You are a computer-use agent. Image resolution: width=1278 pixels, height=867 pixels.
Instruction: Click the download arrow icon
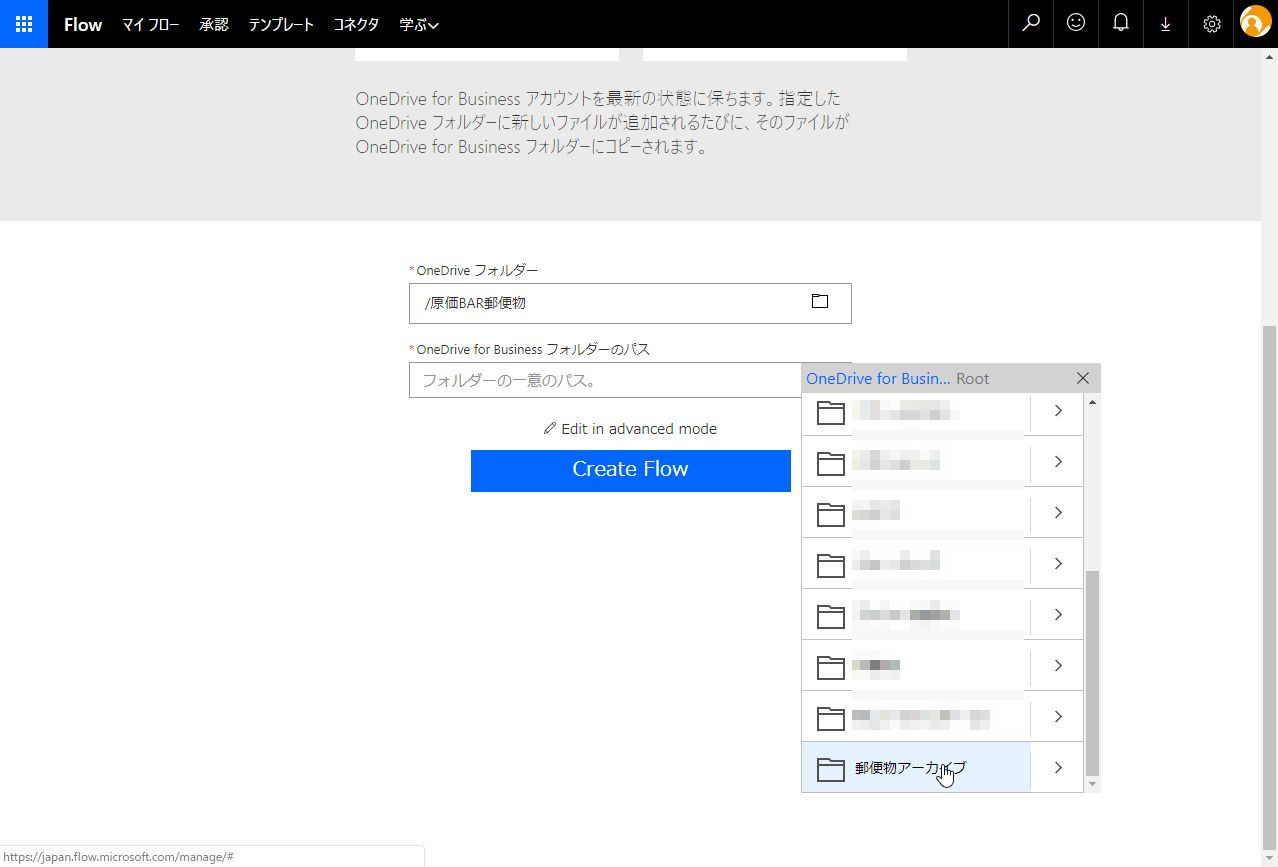click(1166, 24)
